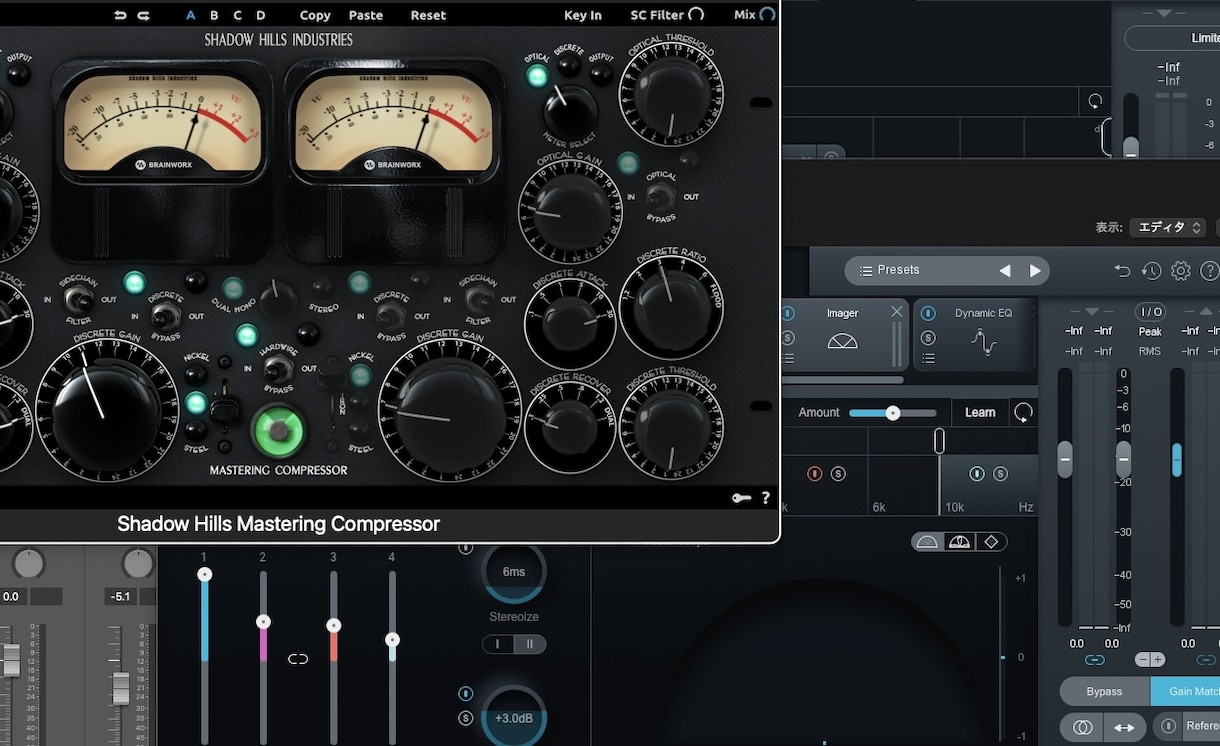Bypass the red 6k band
The height and width of the screenshot is (746, 1220).
(815, 474)
